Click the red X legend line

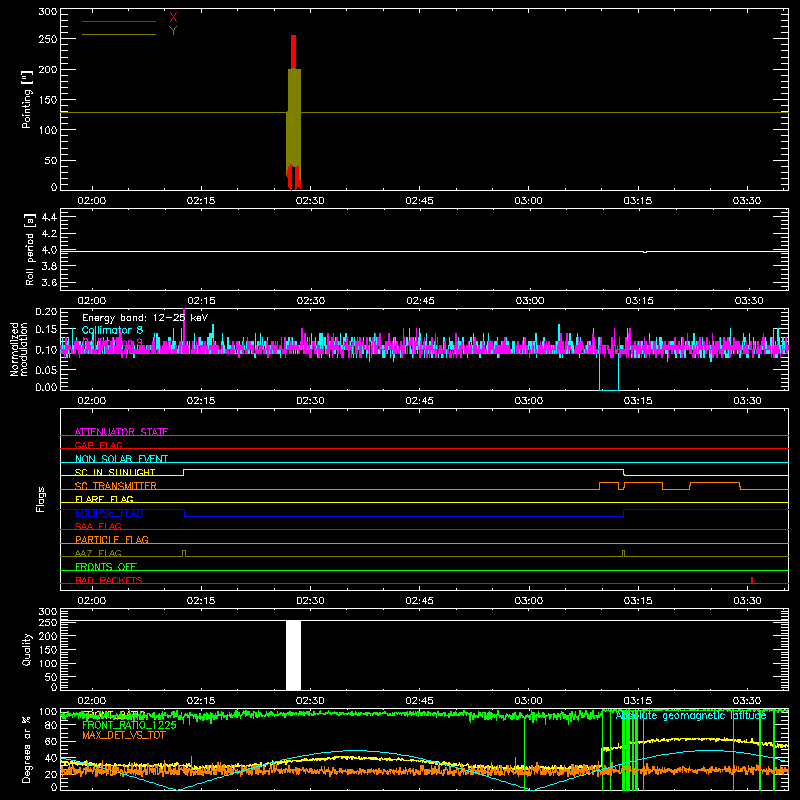119,21
